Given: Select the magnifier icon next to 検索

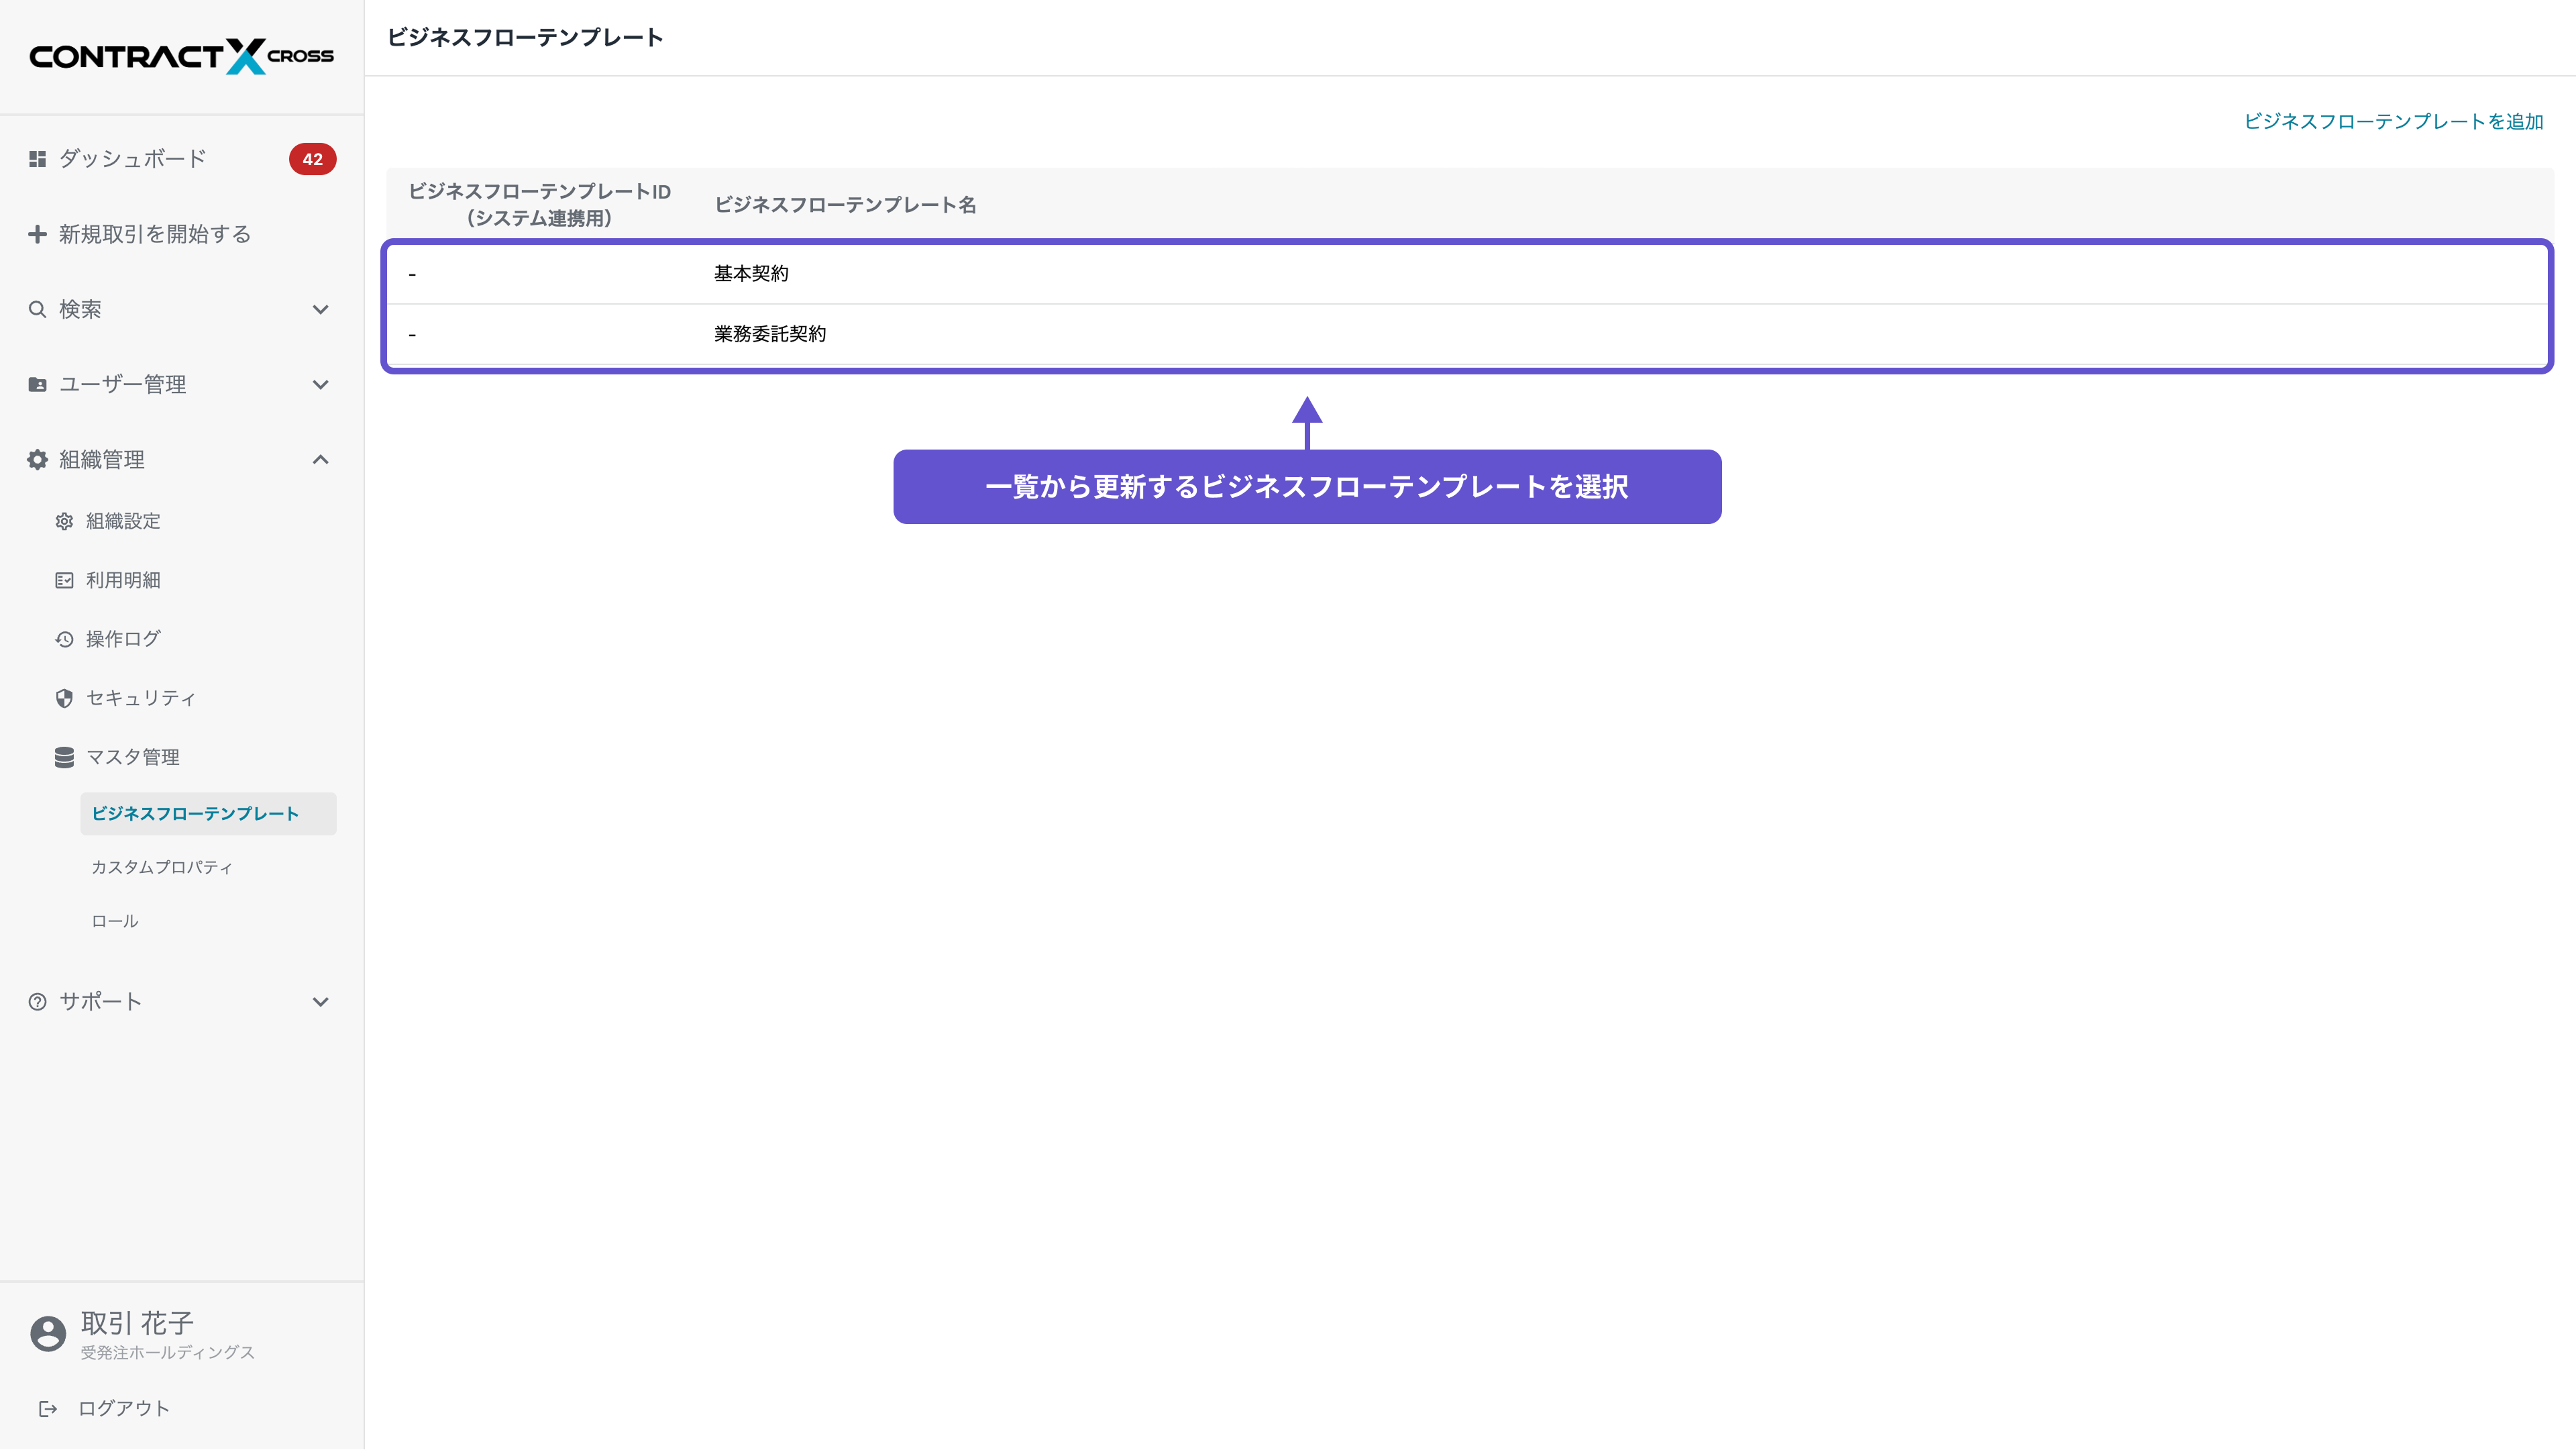Looking at the screenshot, I should pyautogui.click(x=37, y=309).
